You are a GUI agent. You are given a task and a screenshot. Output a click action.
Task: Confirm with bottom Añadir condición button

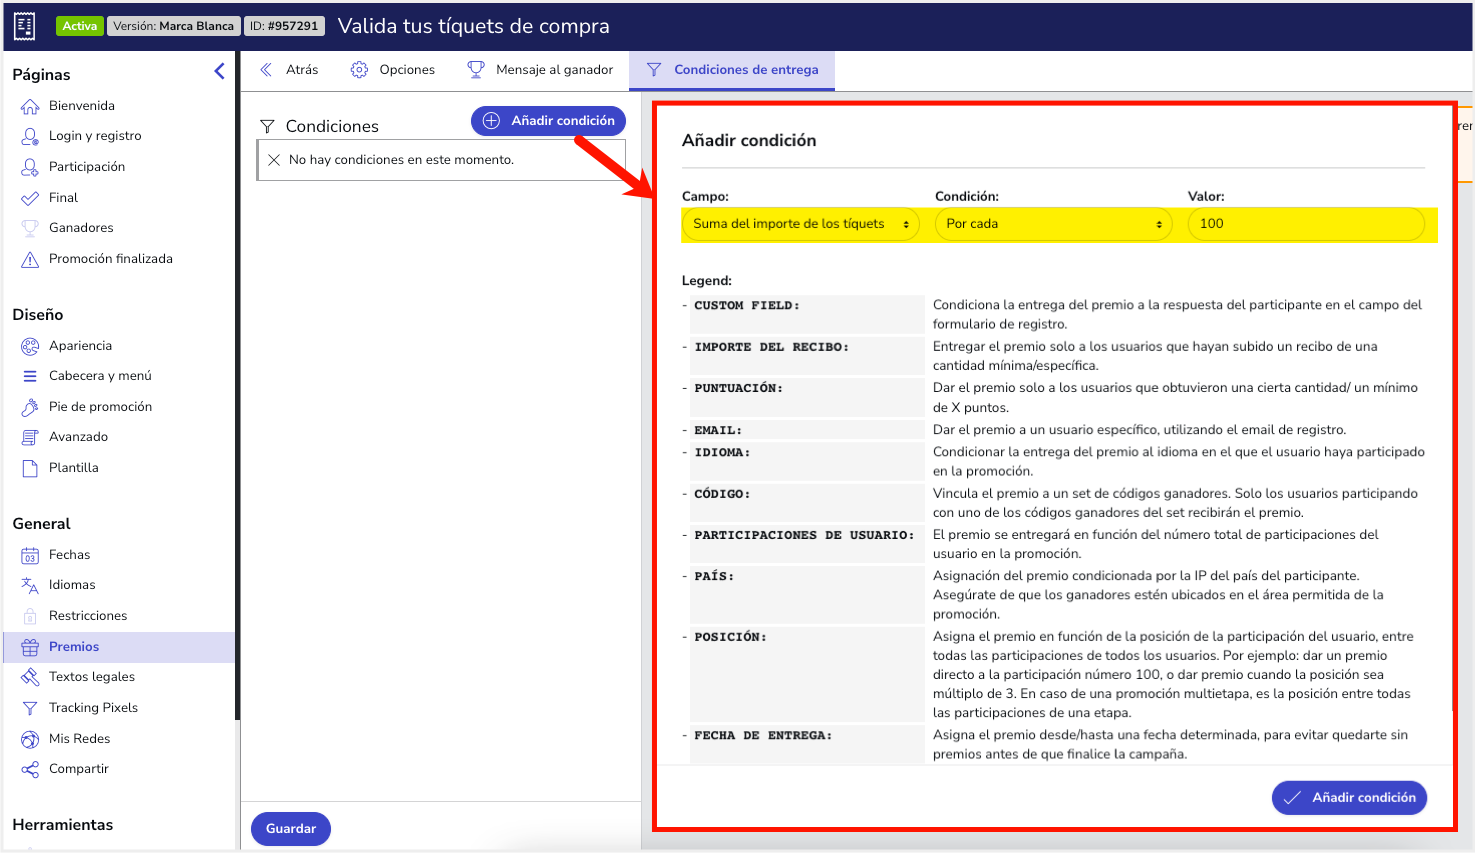click(x=1349, y=798)
